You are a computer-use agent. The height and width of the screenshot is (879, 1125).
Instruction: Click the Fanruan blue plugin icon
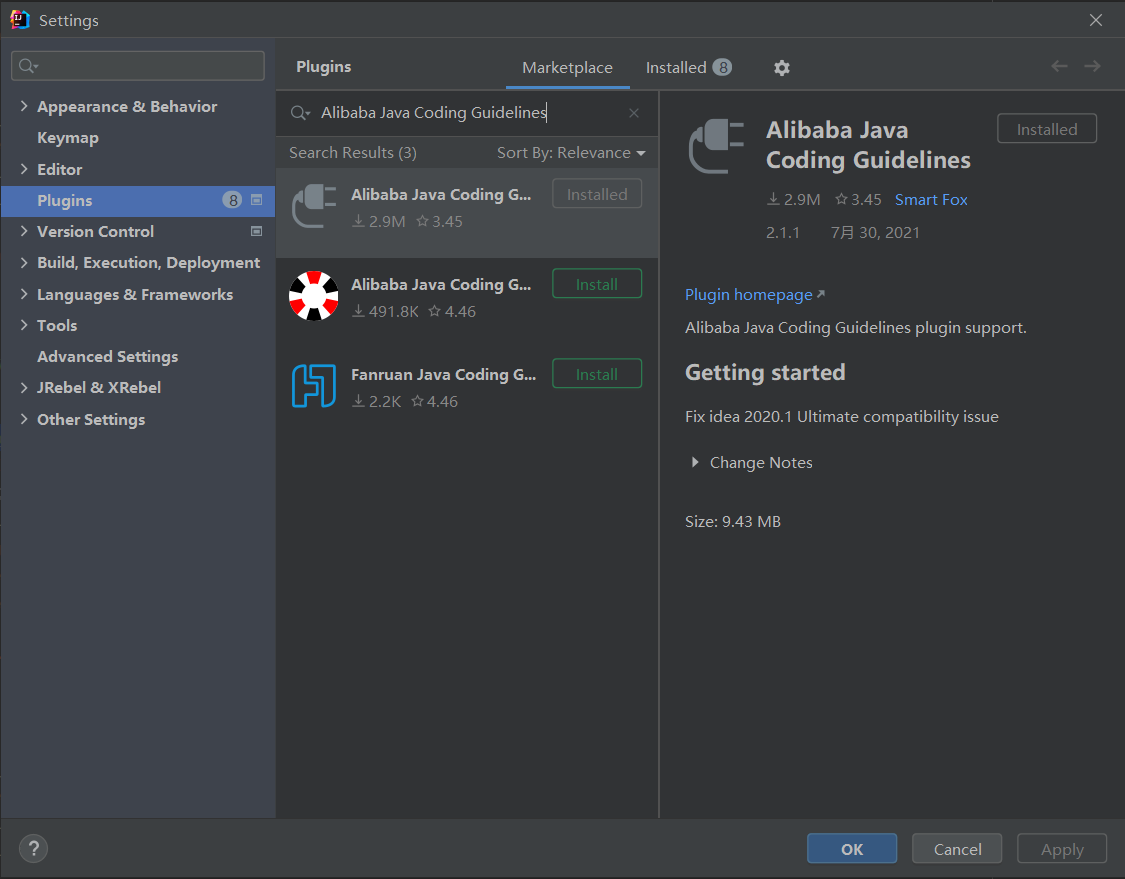(314, 385)
